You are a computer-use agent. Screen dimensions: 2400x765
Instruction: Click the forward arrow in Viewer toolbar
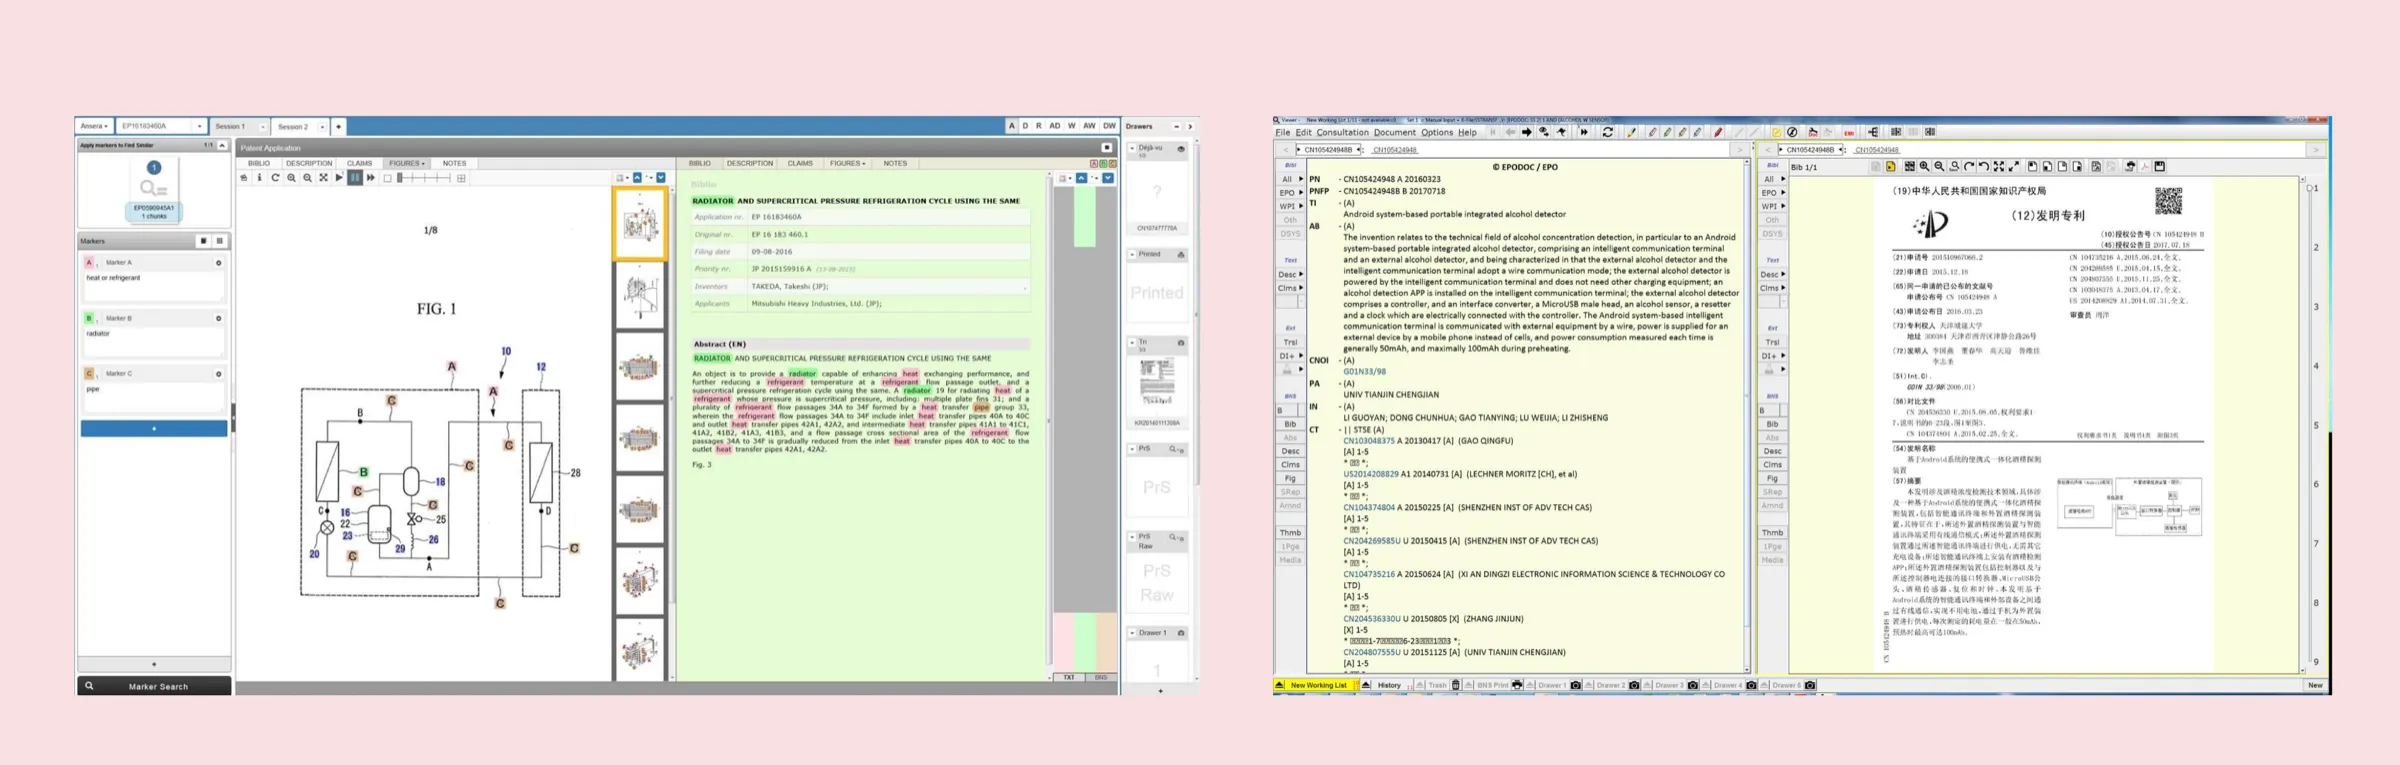1527,132
